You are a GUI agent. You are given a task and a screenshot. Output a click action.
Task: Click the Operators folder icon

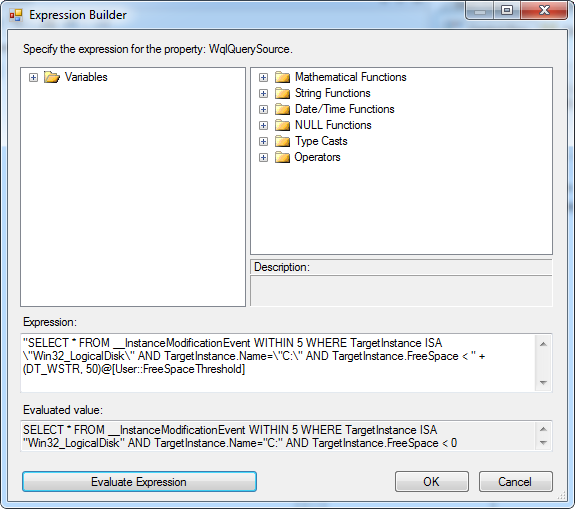click(x=282, y=157)
